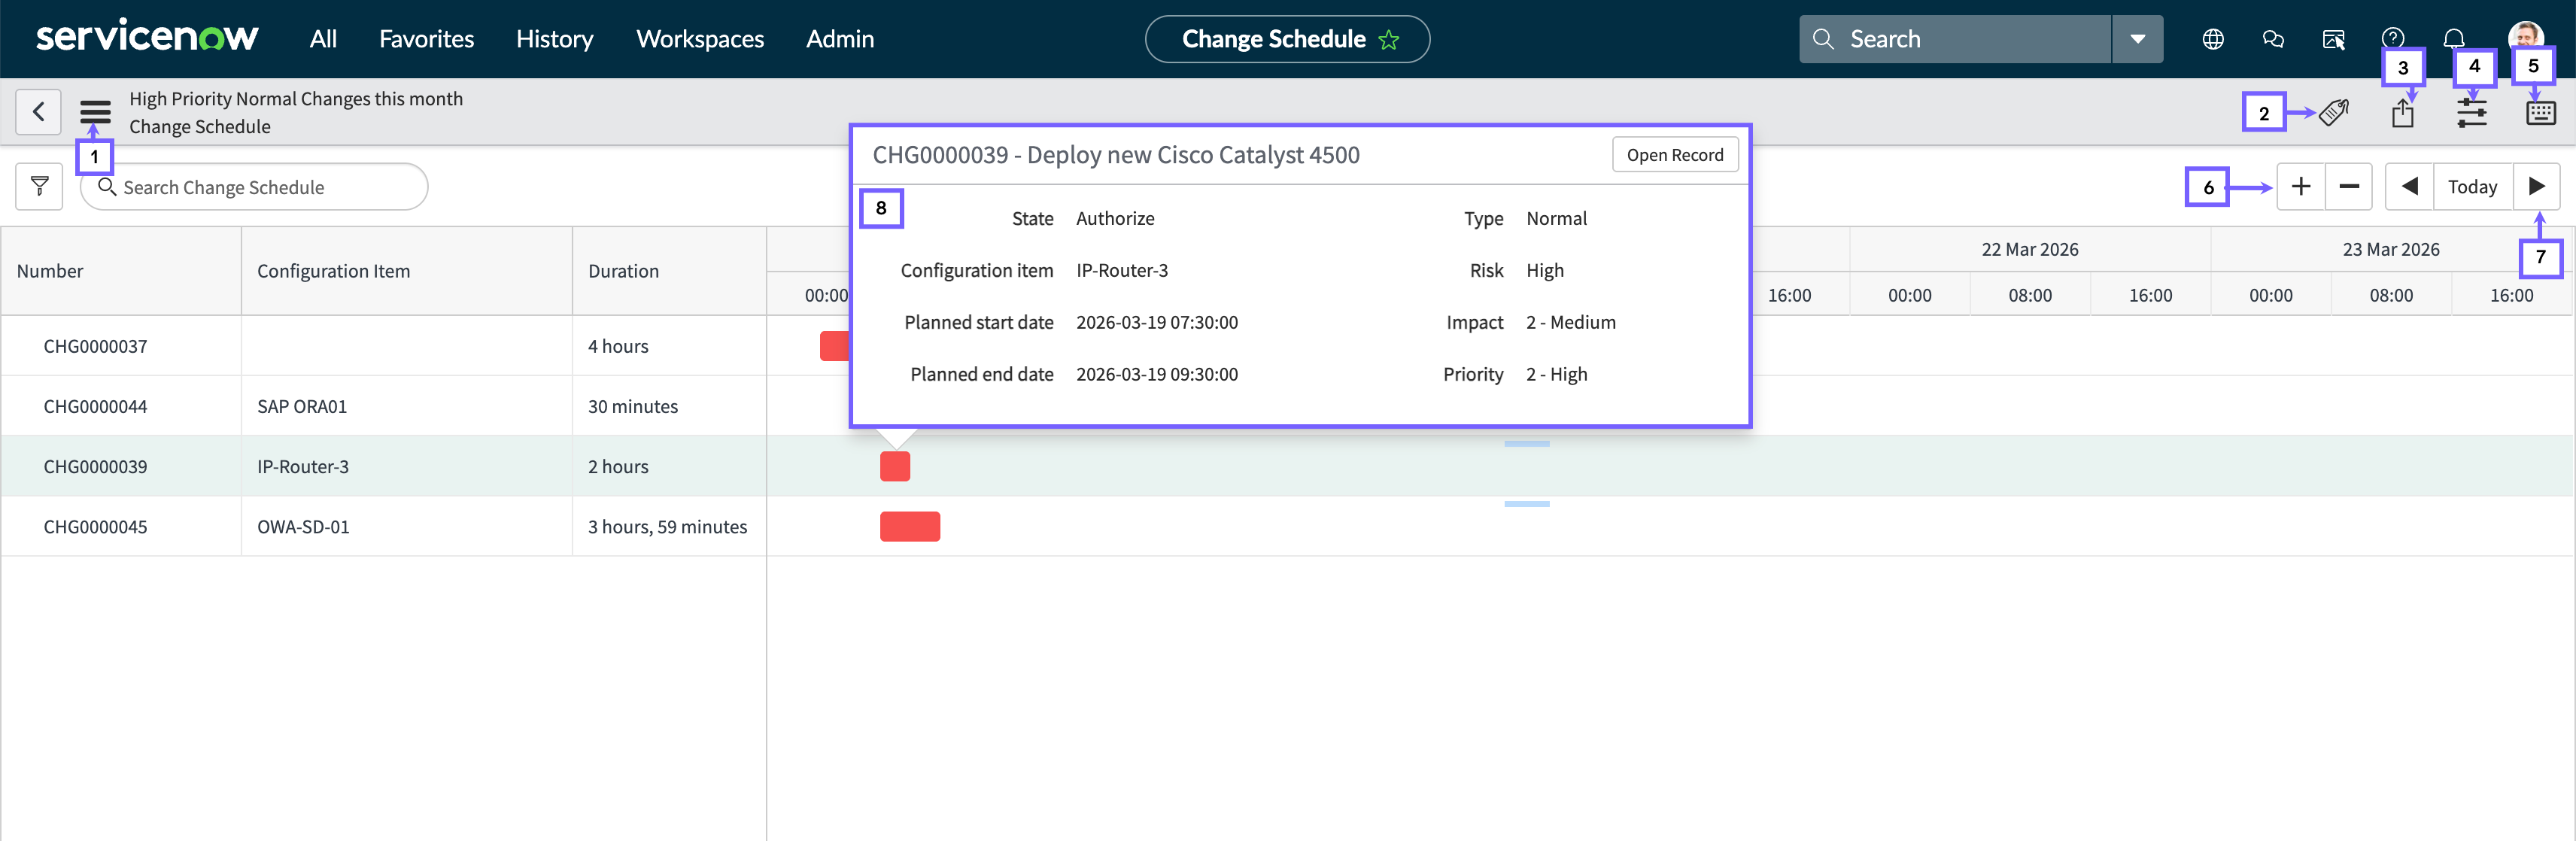Open the Help question mark icon
Image resolution: width=2576 pixels, height=841 pixels.
(2393, 39)
